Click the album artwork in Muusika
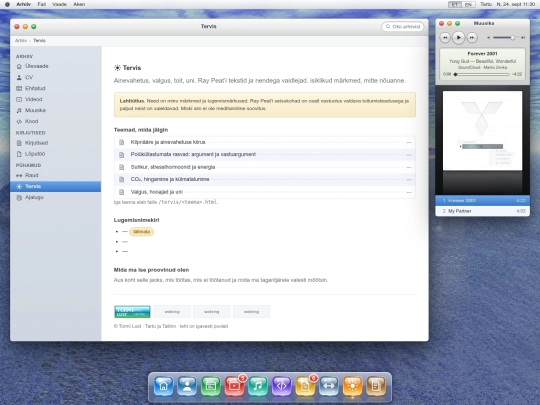540x405 pixels. pos(482,131)
